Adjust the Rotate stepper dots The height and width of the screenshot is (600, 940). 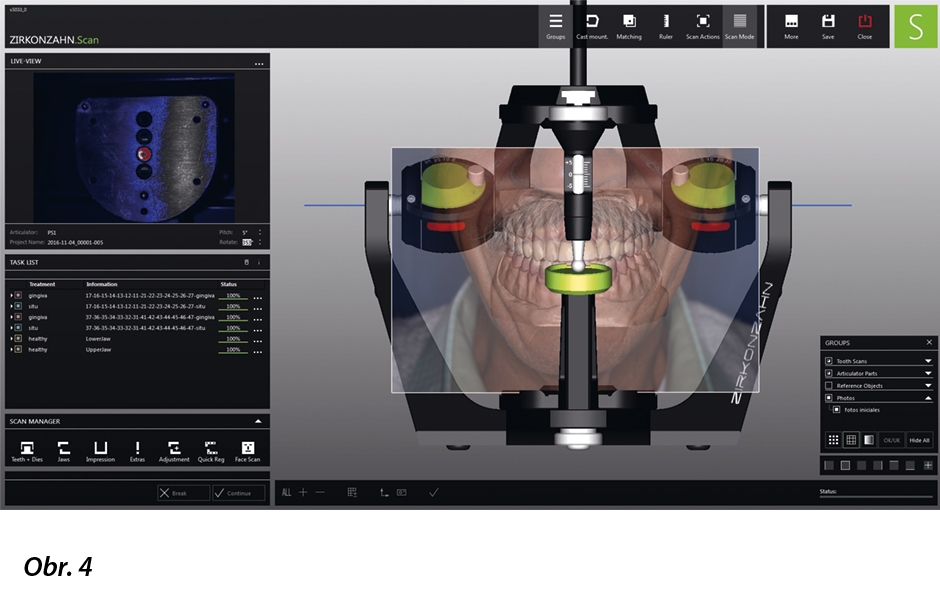pos(260,242)
